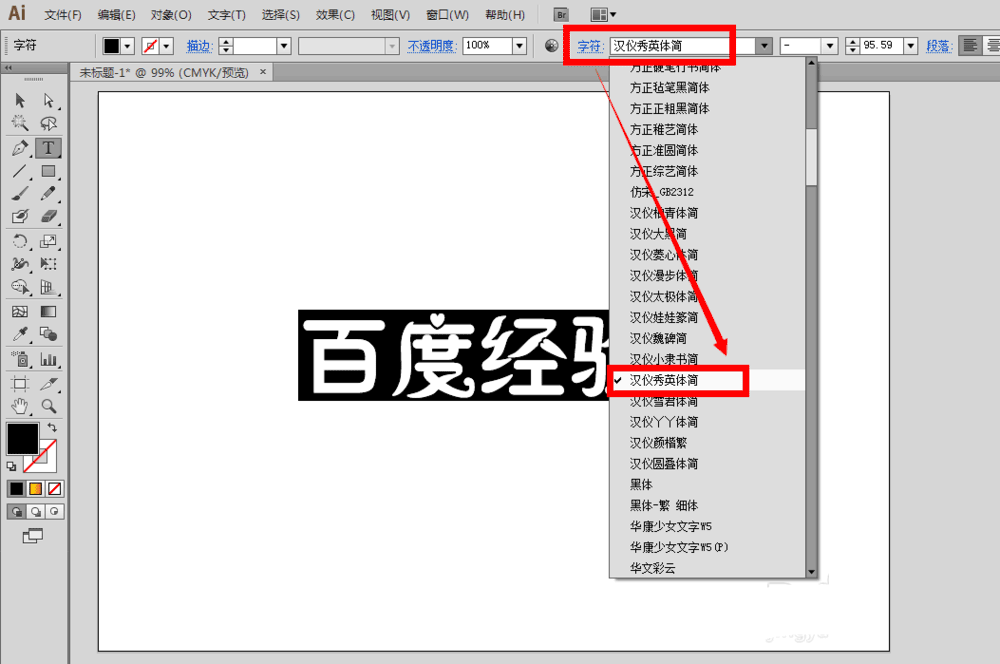Viewport: 1000px width, 664px height.
Task: Set paint mode to Gradient
Action: pyautogui.click(x=36, y=489)
